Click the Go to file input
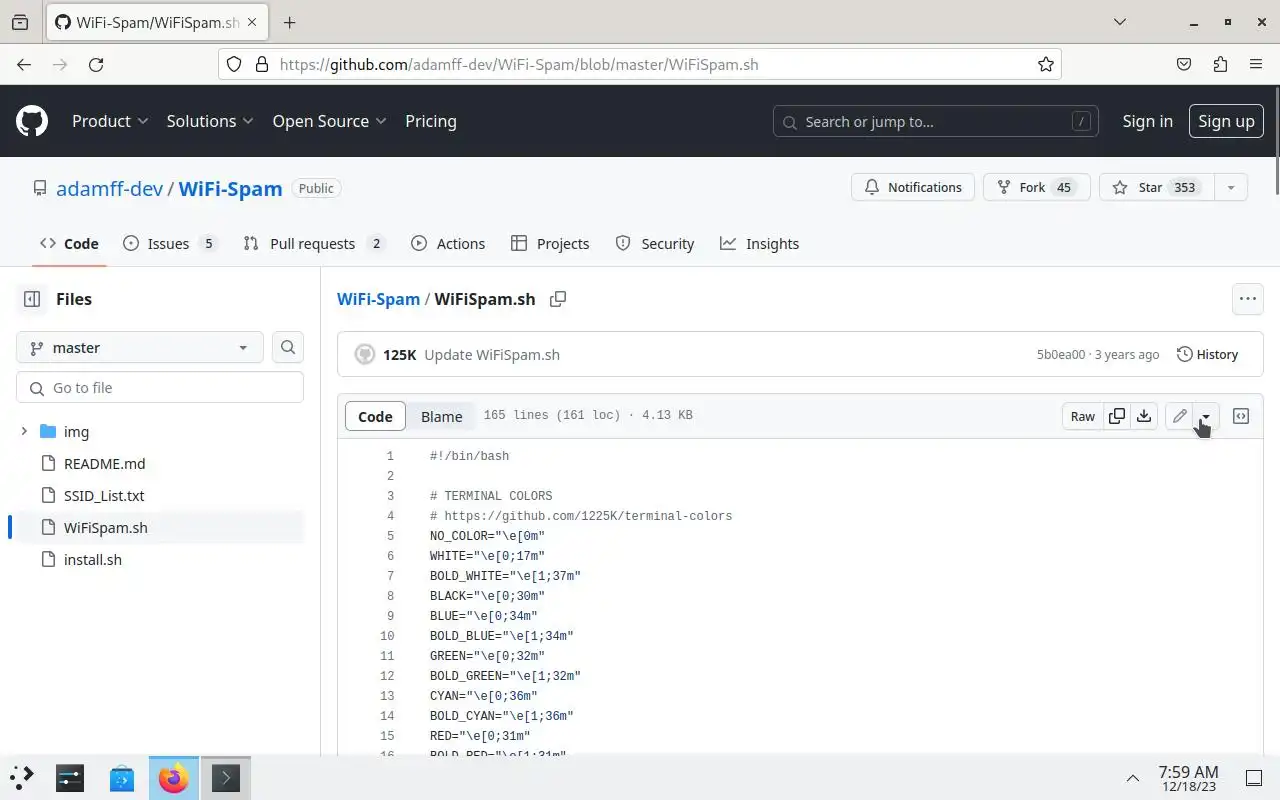Screen dimensions: 1280x800 coord(160,387)
